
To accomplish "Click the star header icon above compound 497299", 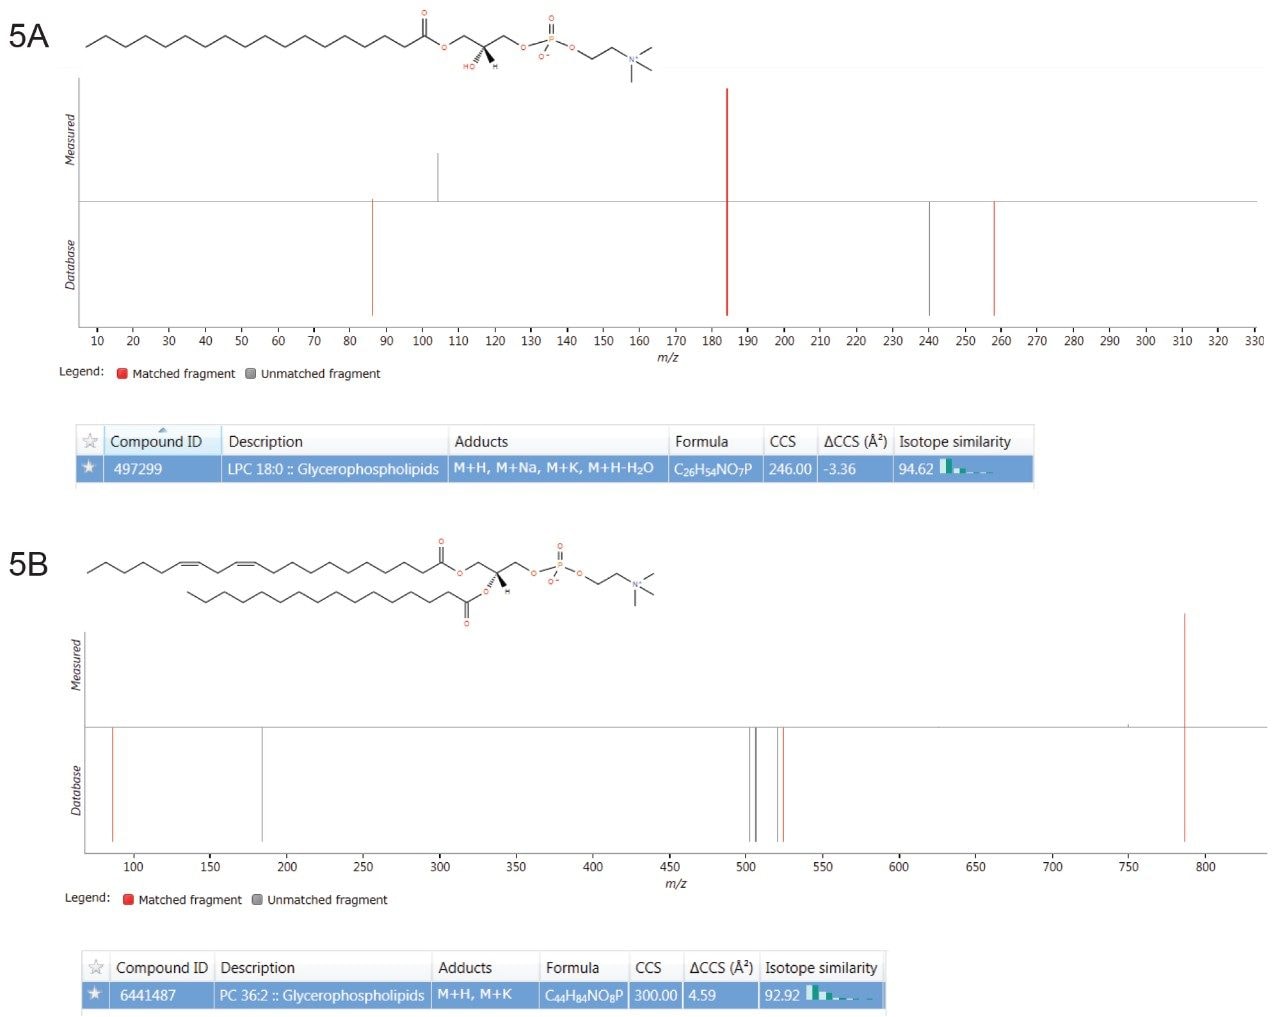I will (x=90, y=441).
